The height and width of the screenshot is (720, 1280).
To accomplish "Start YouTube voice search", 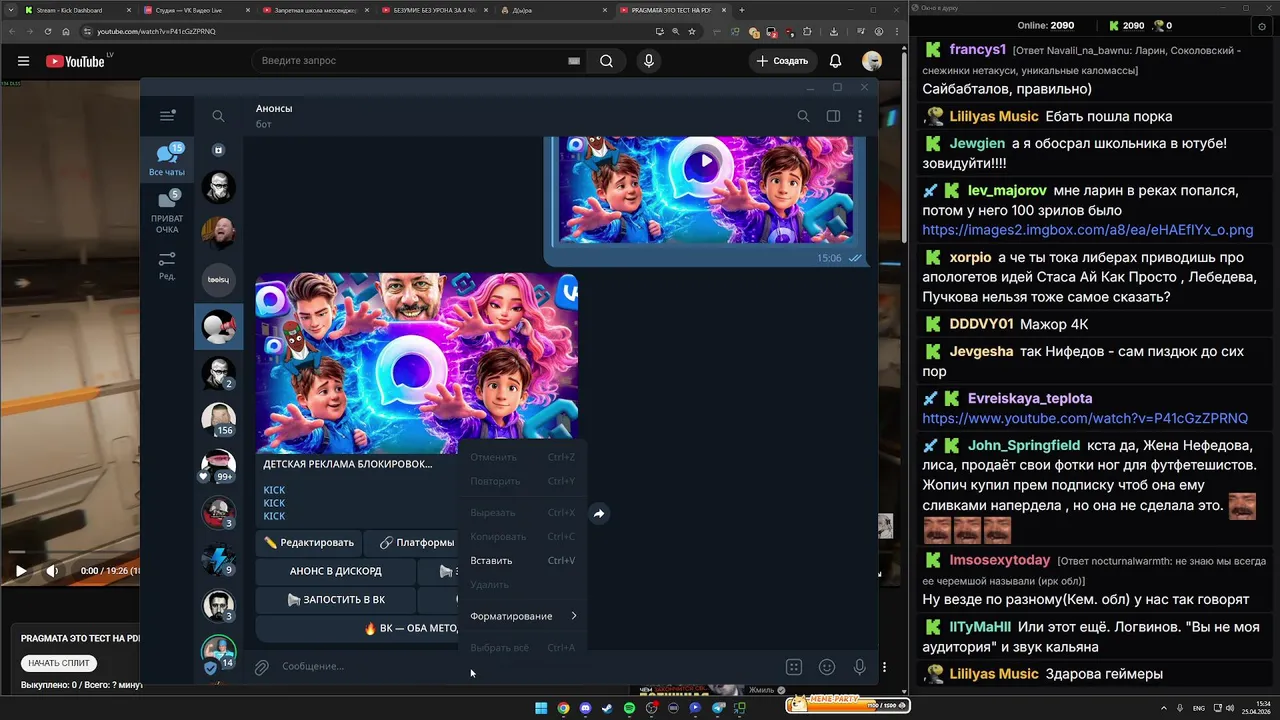I will coord(649,61).
